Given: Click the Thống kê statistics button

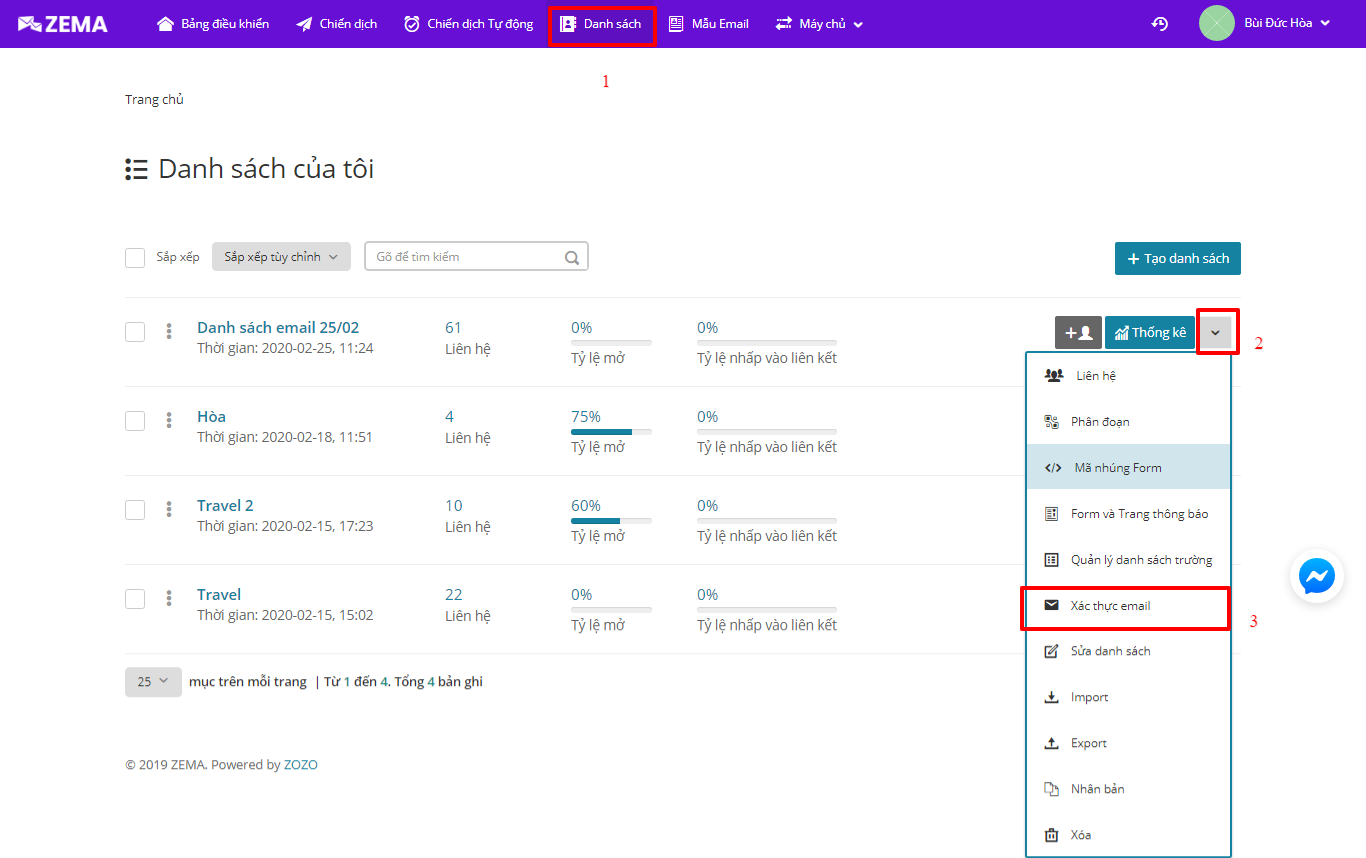Looking at the screenshot, I should [x=1150, y=332].
